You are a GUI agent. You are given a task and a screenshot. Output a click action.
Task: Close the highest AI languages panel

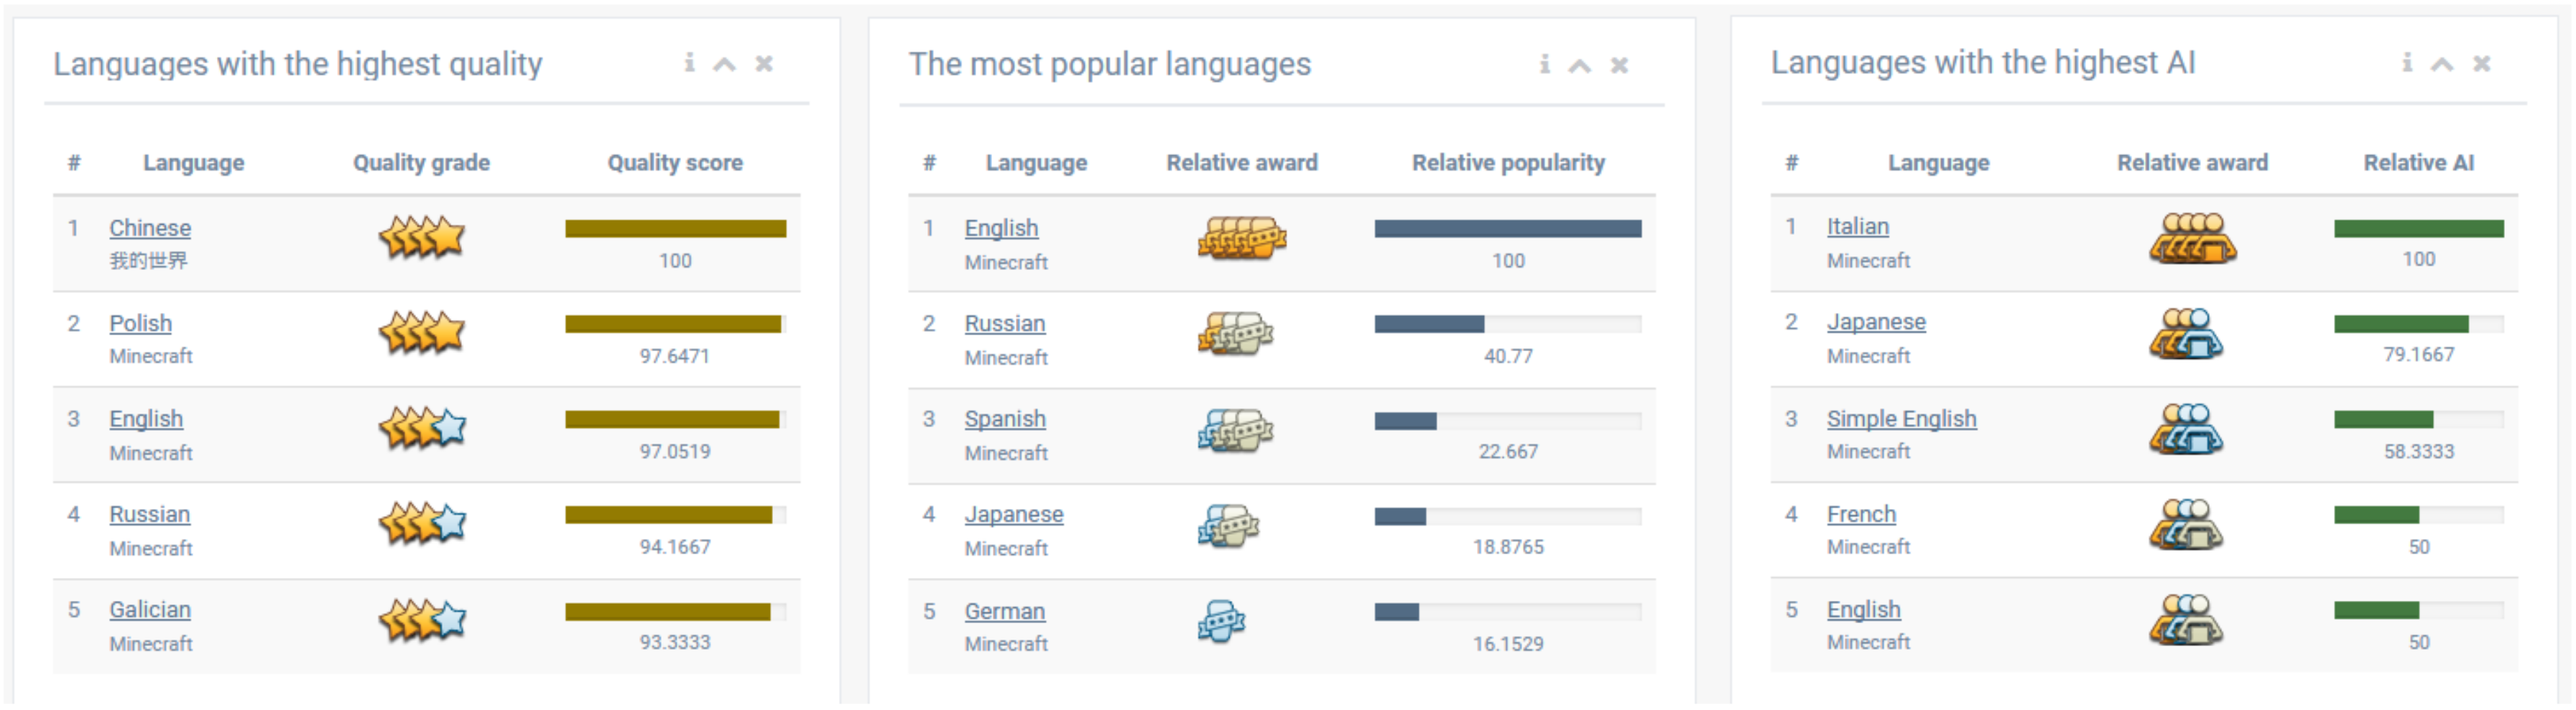2481,64
